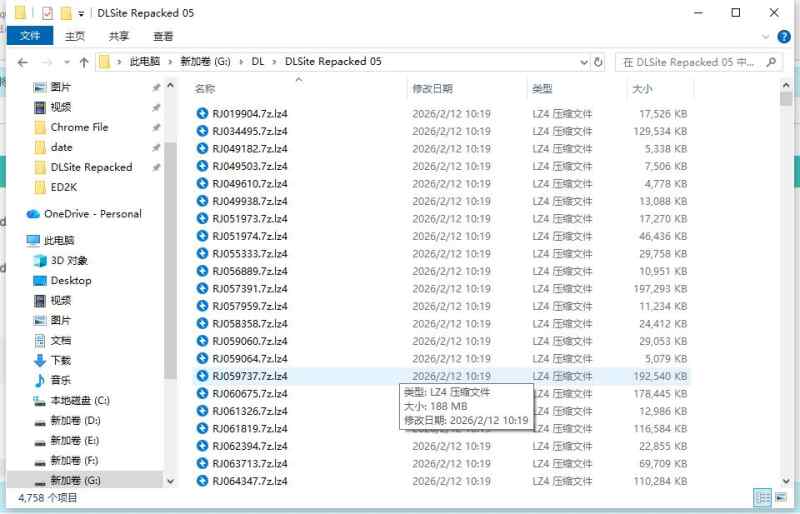Click the Properties icon in title bar
800x514 pixels.
click(47, 13)
